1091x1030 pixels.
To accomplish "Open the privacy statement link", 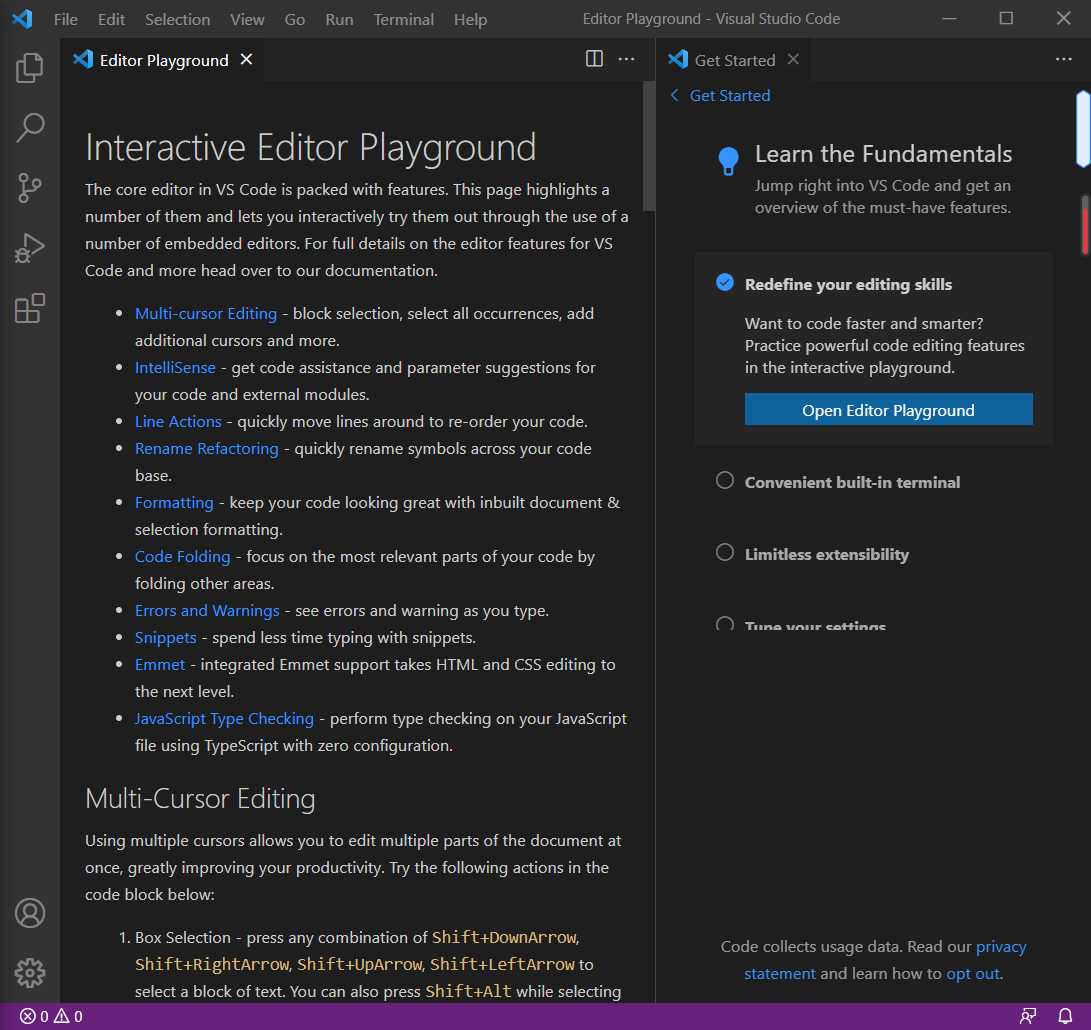I will 885,960.
